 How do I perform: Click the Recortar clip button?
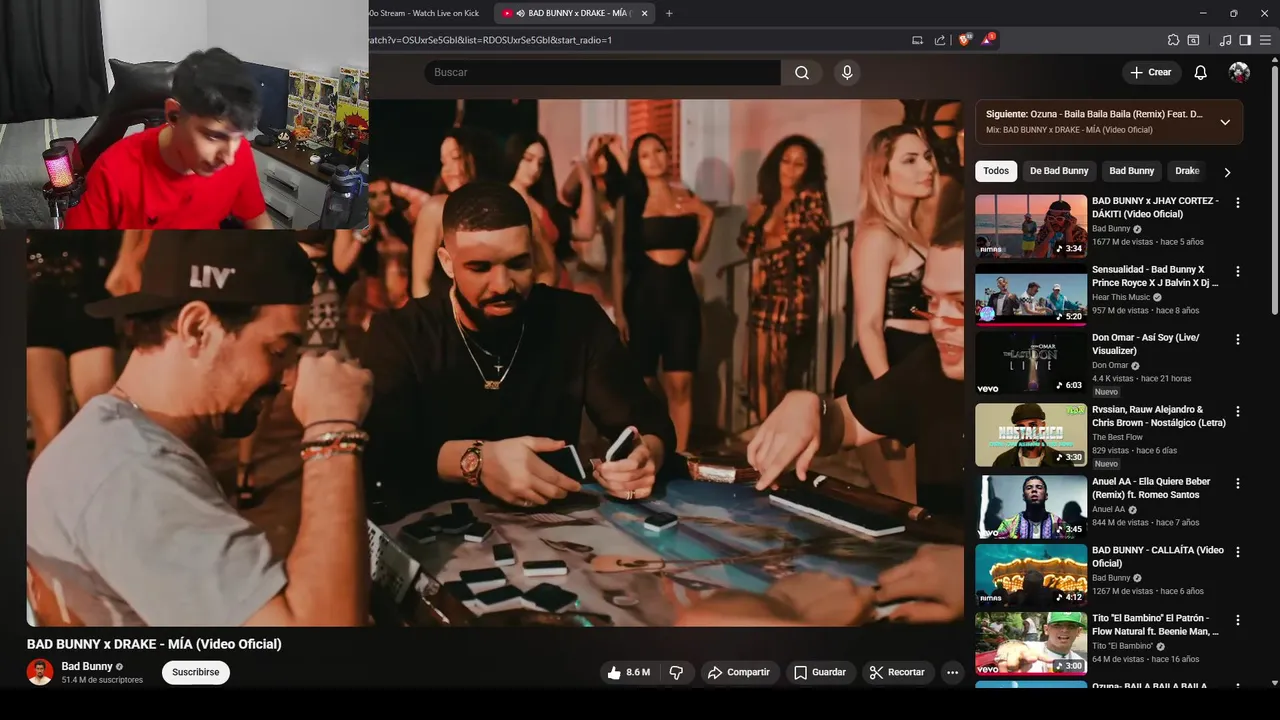[x=897, y=672]
